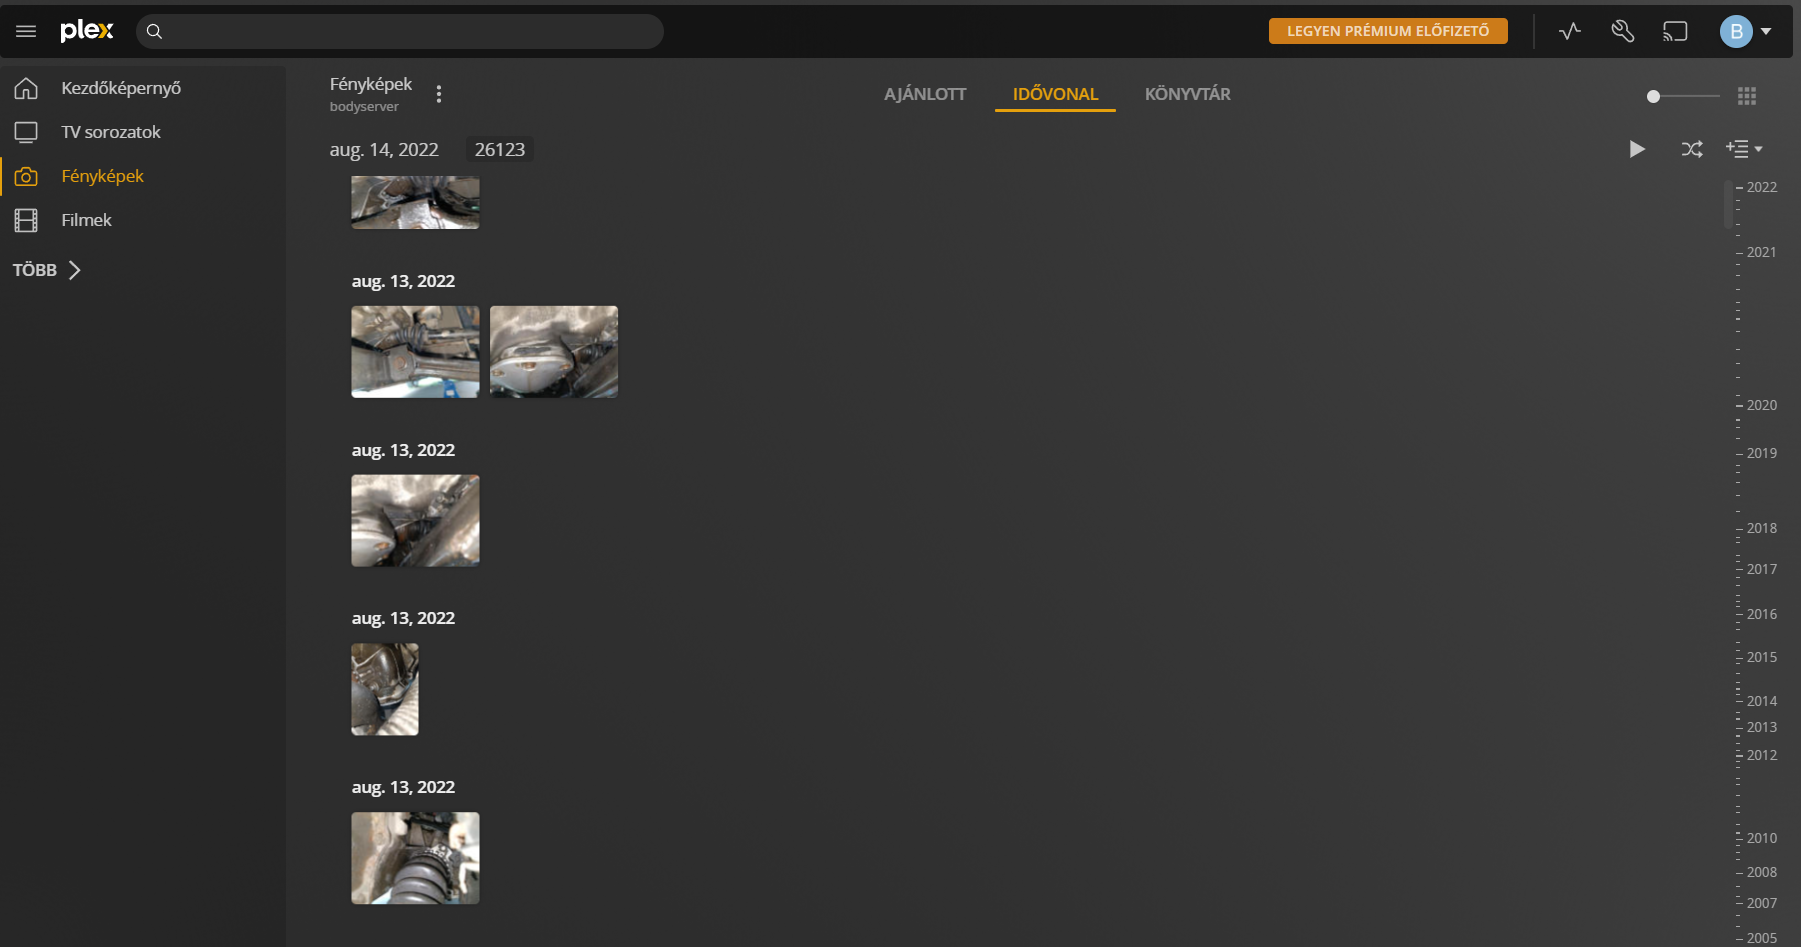Jump to 2012 on the timeline
The height and width of the screenshot is (947, 1801).
click(x=1761, y=755)
